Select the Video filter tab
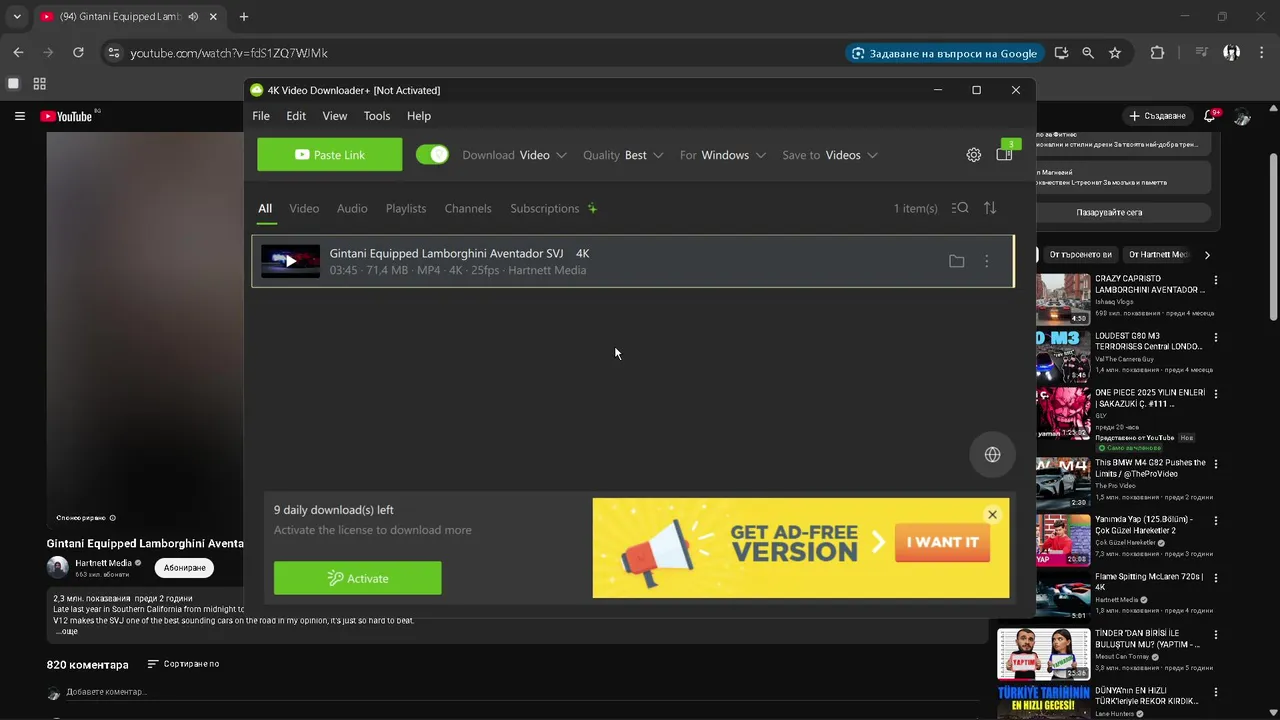Viewport: 1280px width, 720px height. (304, 208)
